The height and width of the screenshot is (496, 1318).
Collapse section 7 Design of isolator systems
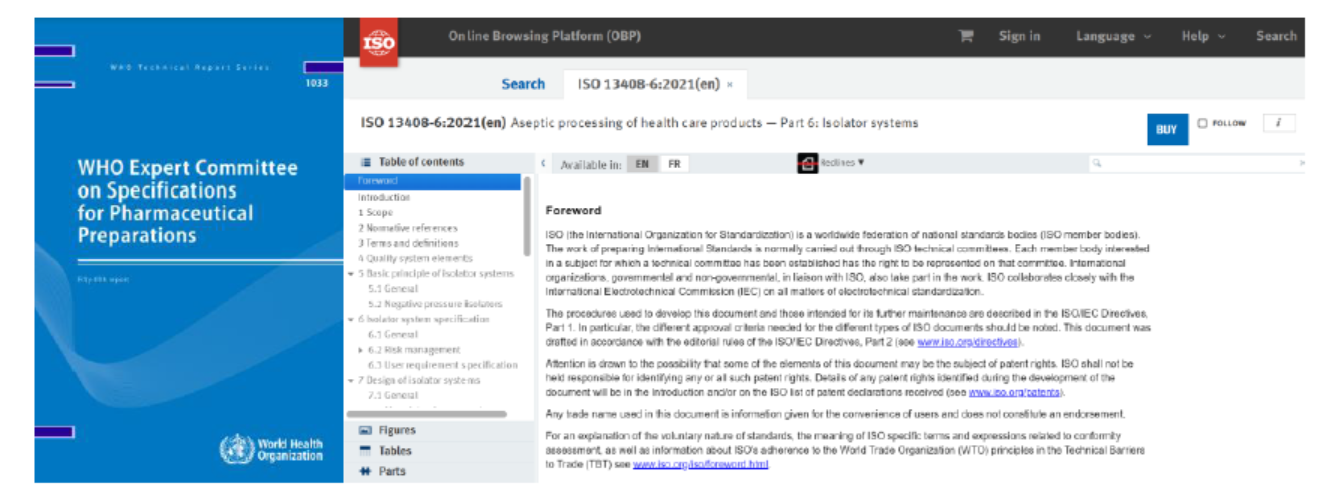coord(350,381)
